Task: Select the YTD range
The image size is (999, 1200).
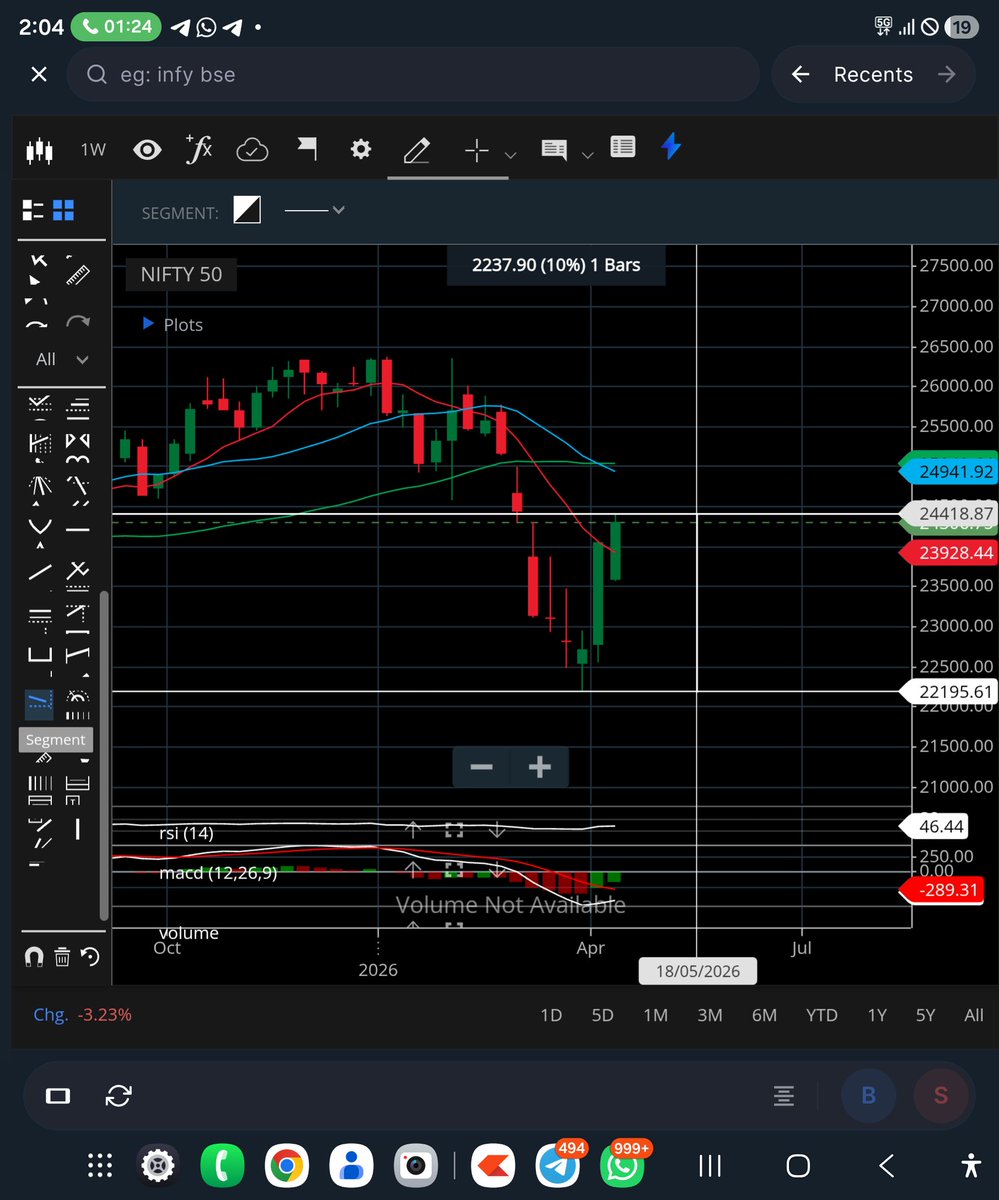Action: point(822,1015)
